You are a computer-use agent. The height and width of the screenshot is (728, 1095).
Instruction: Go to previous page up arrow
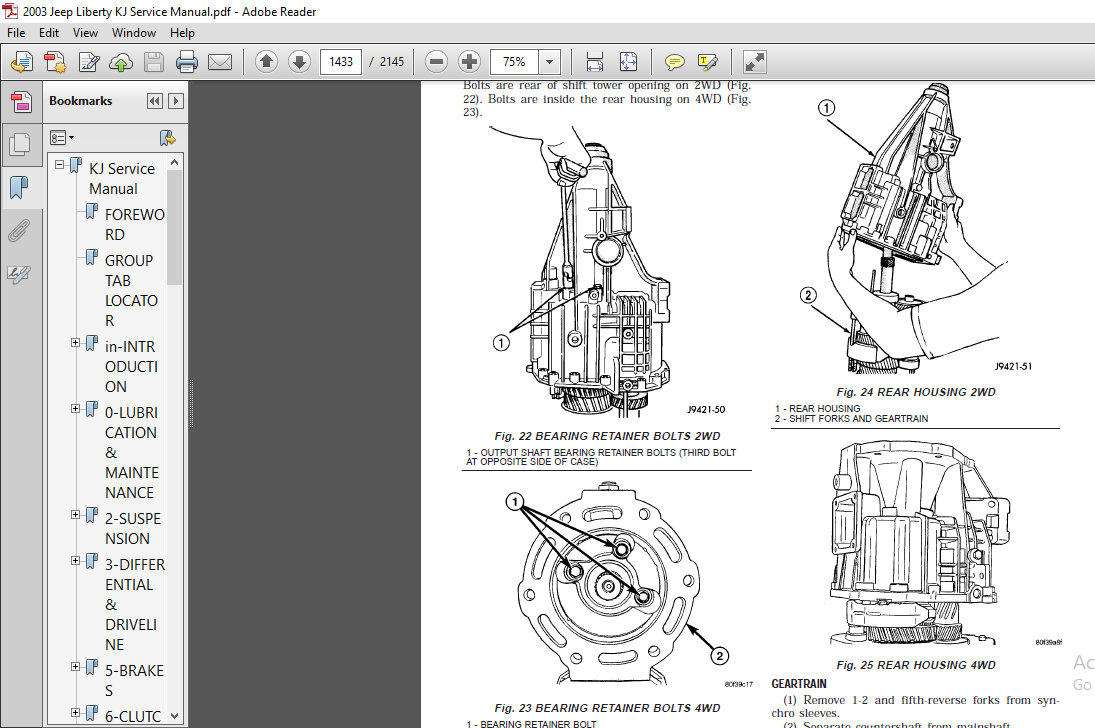[266, 62]
